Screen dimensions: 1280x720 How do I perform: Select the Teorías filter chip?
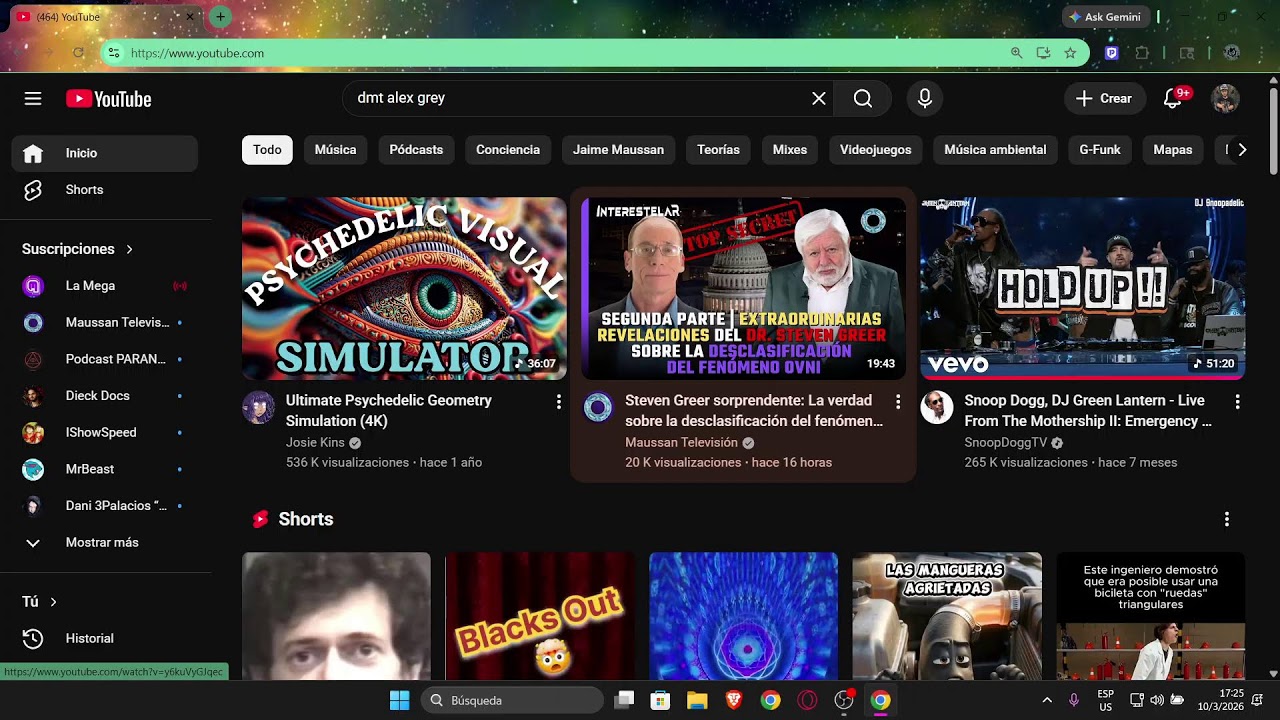click(x=718, y=150)
